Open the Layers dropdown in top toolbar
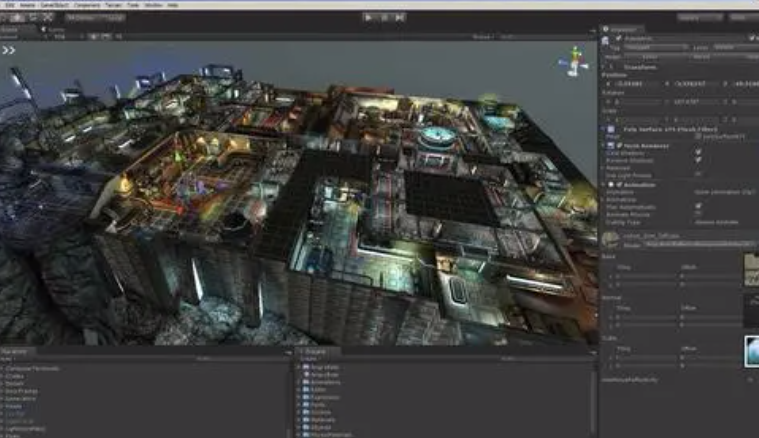This screenshot has width=759, height=438. (700, 17)
